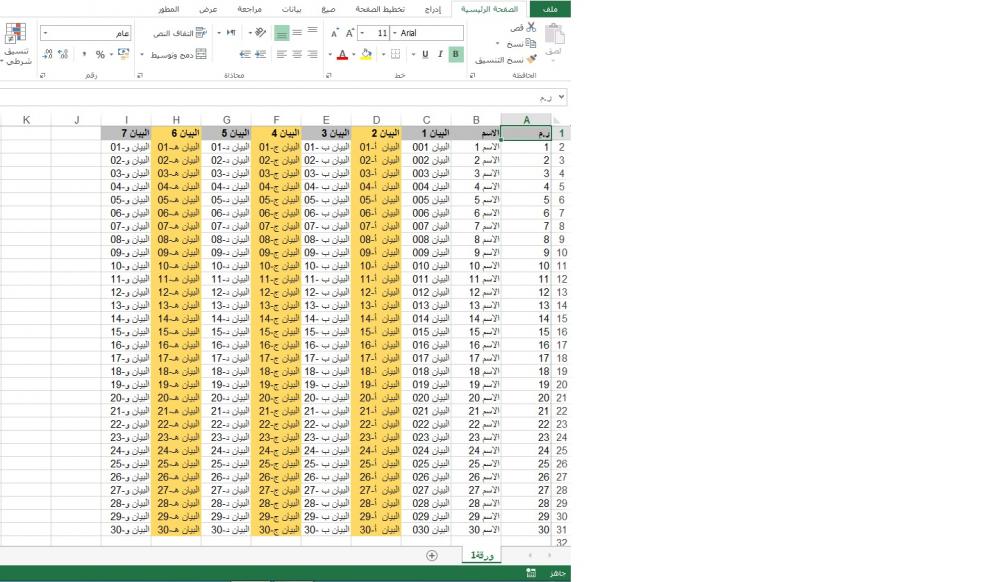Toggle Italic (I) formatting
This screenshot has width=1000, height=582.
[x=440, y=54]
